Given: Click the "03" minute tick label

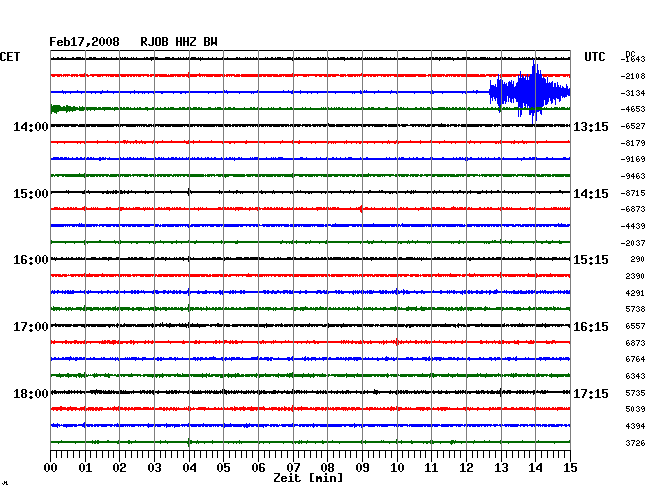Looking at the screenshot, I should (154, 468).
